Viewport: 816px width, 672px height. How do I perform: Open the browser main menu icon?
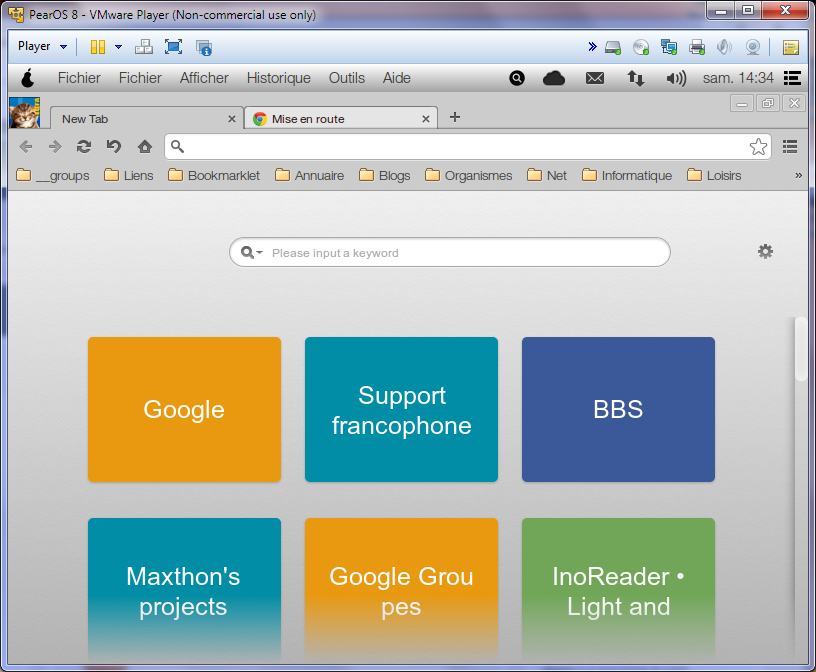[790, 147]
